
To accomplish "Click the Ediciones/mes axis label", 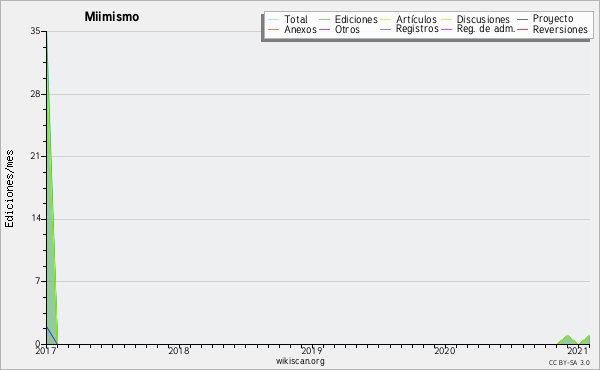I will [x=9, y=189].
